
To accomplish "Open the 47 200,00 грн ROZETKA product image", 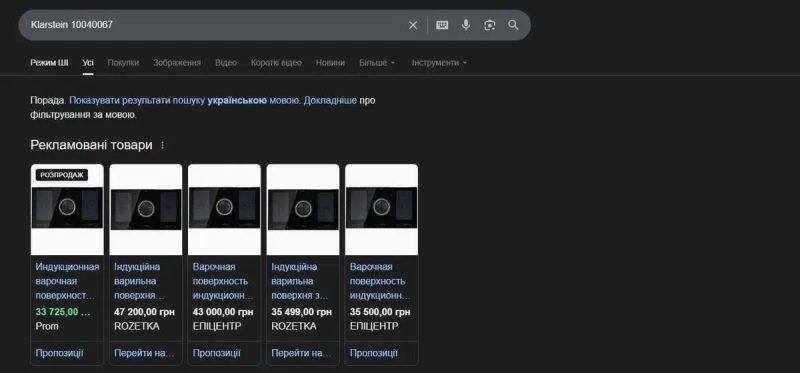I will click(x=145, y=209).
